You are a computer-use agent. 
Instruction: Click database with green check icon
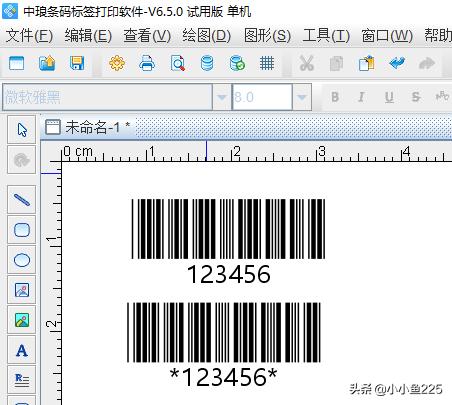tap(237, 63)
